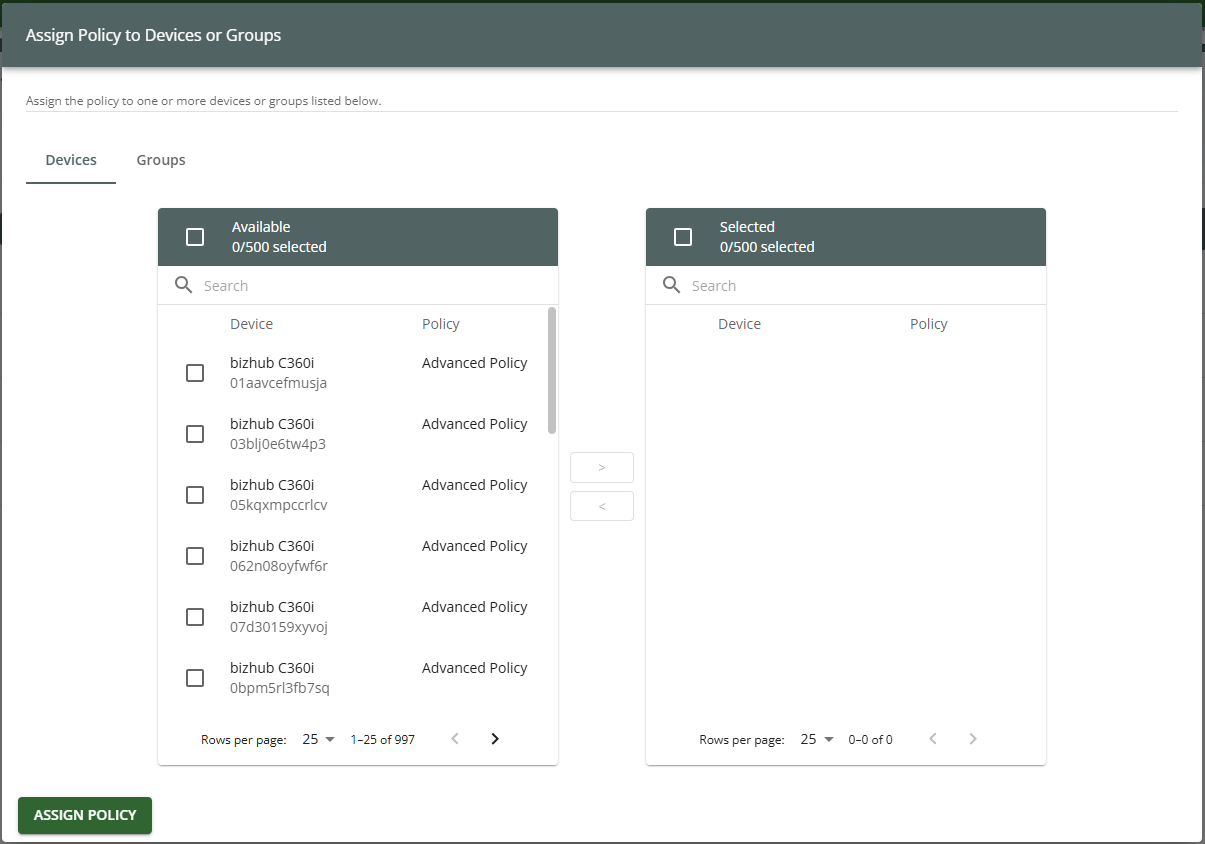This screenshot has width=1205, height=844.
Task: Switch to the Groups tab
Action: (x=161, y=160)
